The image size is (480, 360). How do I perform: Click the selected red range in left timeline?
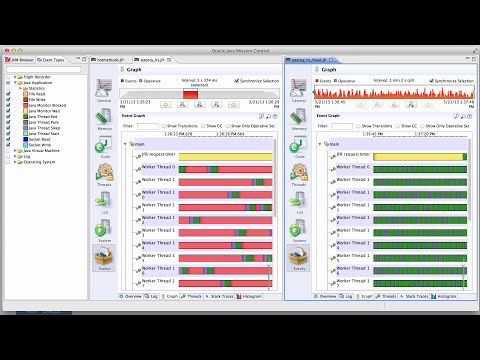(190, 94)
